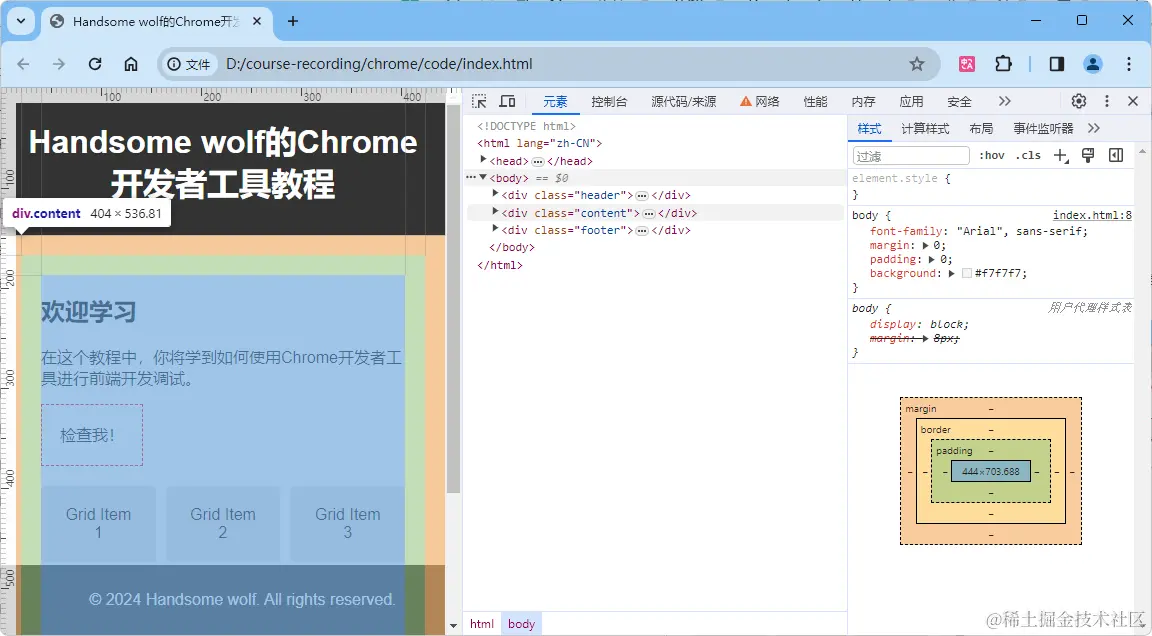Viewport: 1152px width, 636px height.
Task: Open the Chrome three-dot menu
Action: (x=1129, y=64)
